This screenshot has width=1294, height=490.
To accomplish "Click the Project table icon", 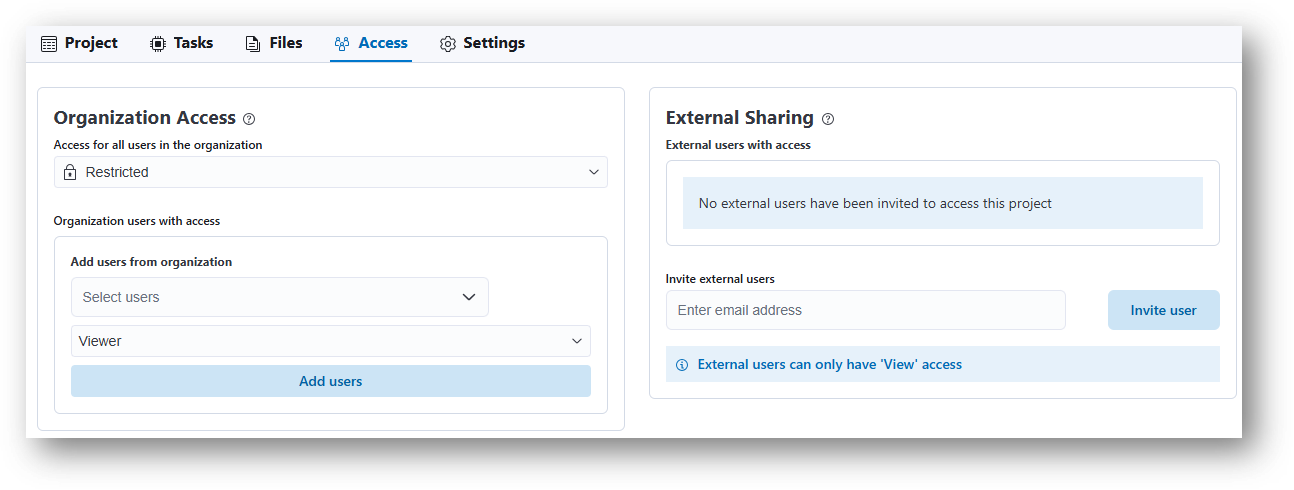I will 49,44.
